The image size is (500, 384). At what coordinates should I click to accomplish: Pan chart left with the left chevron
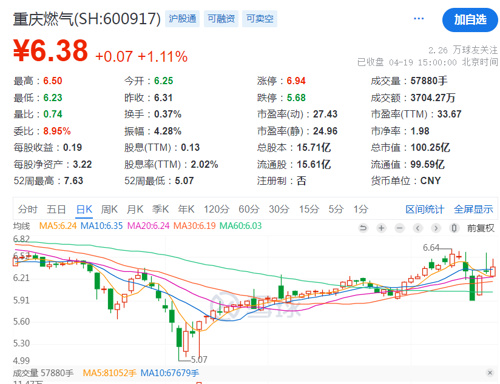(x=418, y=228)
